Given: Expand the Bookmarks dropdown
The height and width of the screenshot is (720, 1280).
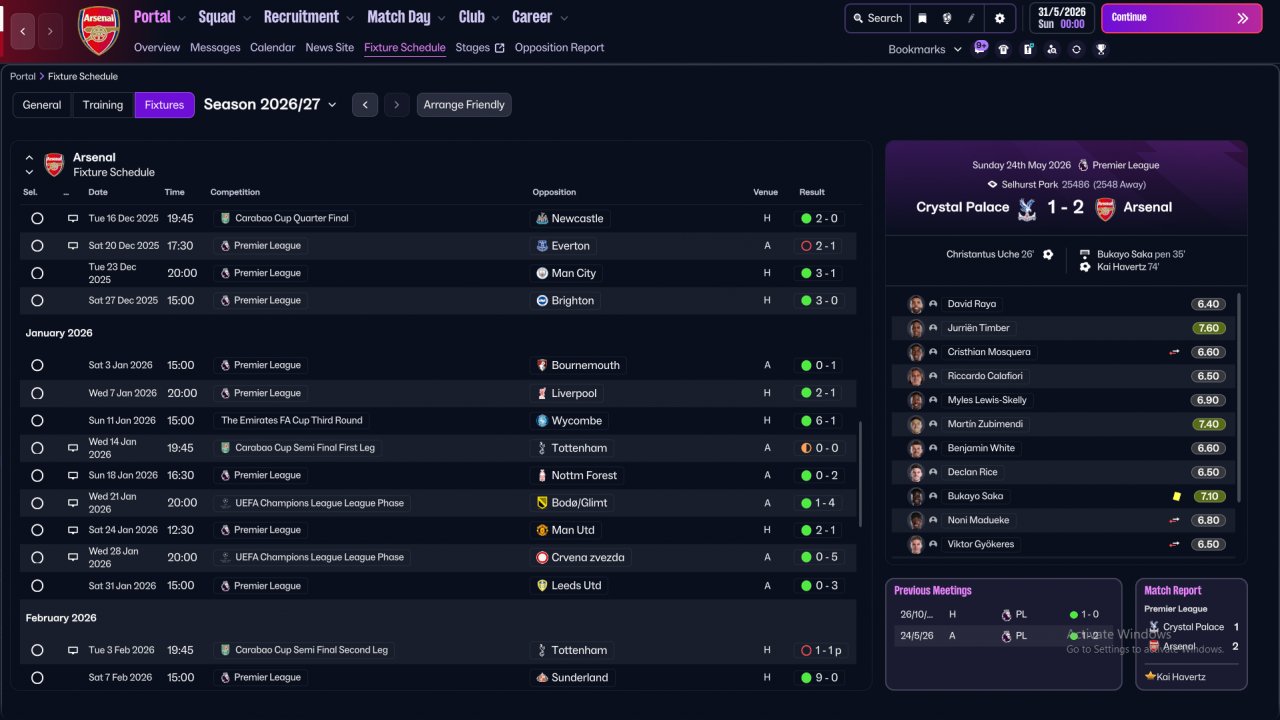Looking at the screenshot, I should tap(925, 49).
